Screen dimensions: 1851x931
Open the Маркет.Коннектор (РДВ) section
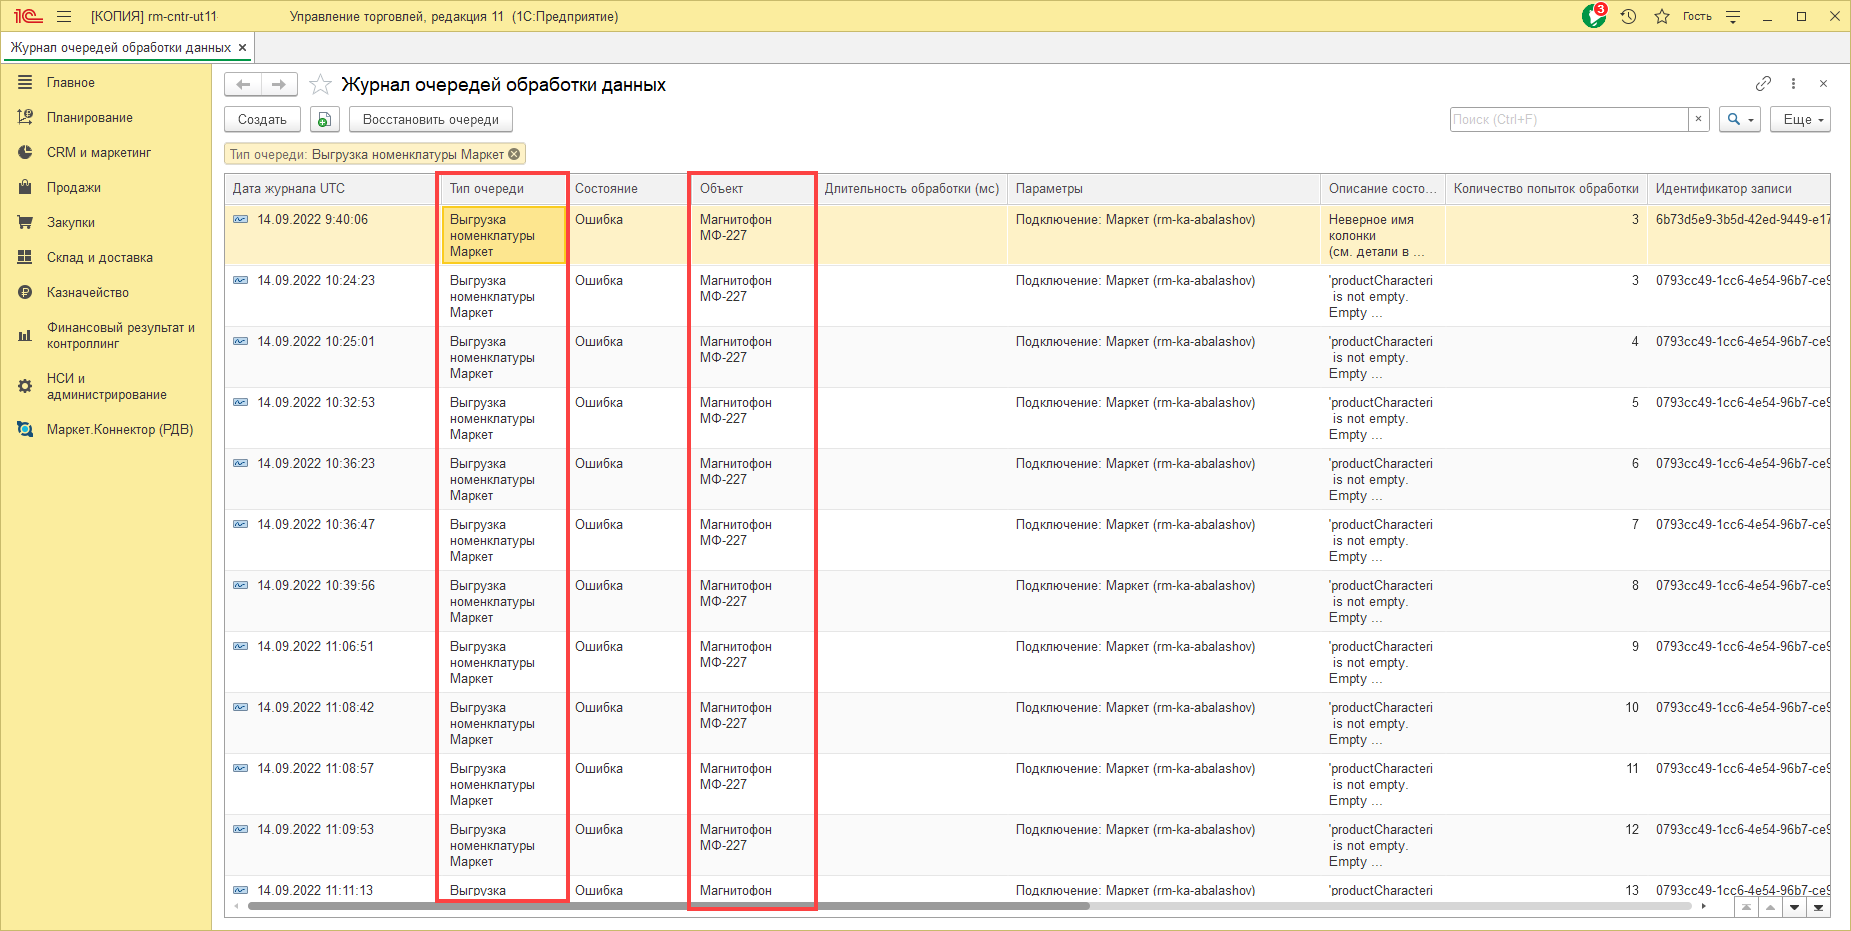pyautogui.click(x=119, y=430)
